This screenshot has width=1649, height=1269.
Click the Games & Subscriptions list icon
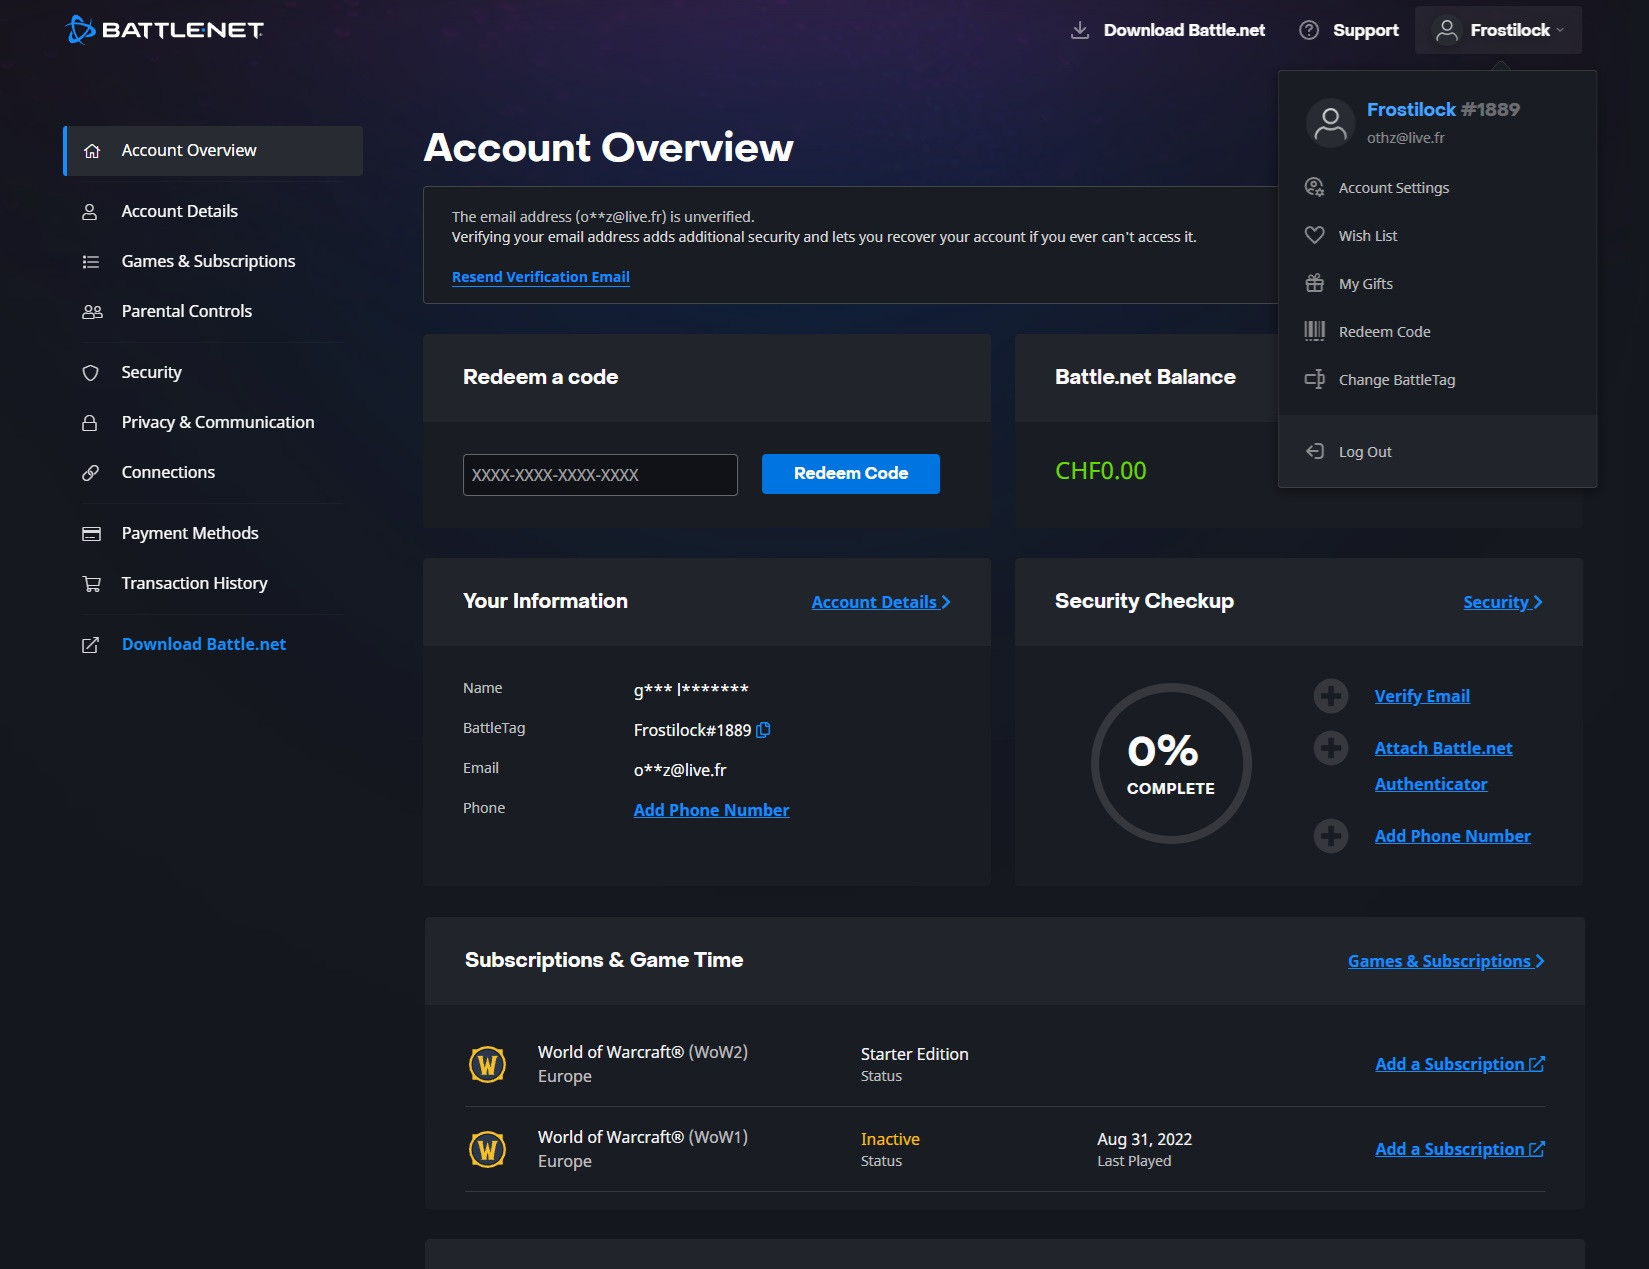pyautogui.click(x=91, y=262)
